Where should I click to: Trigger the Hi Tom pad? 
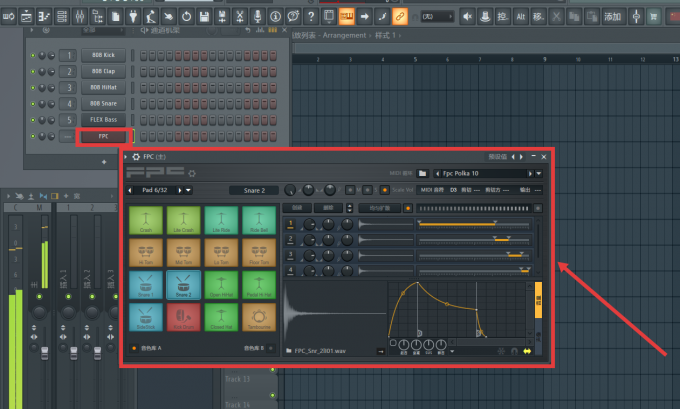point(146,252)
